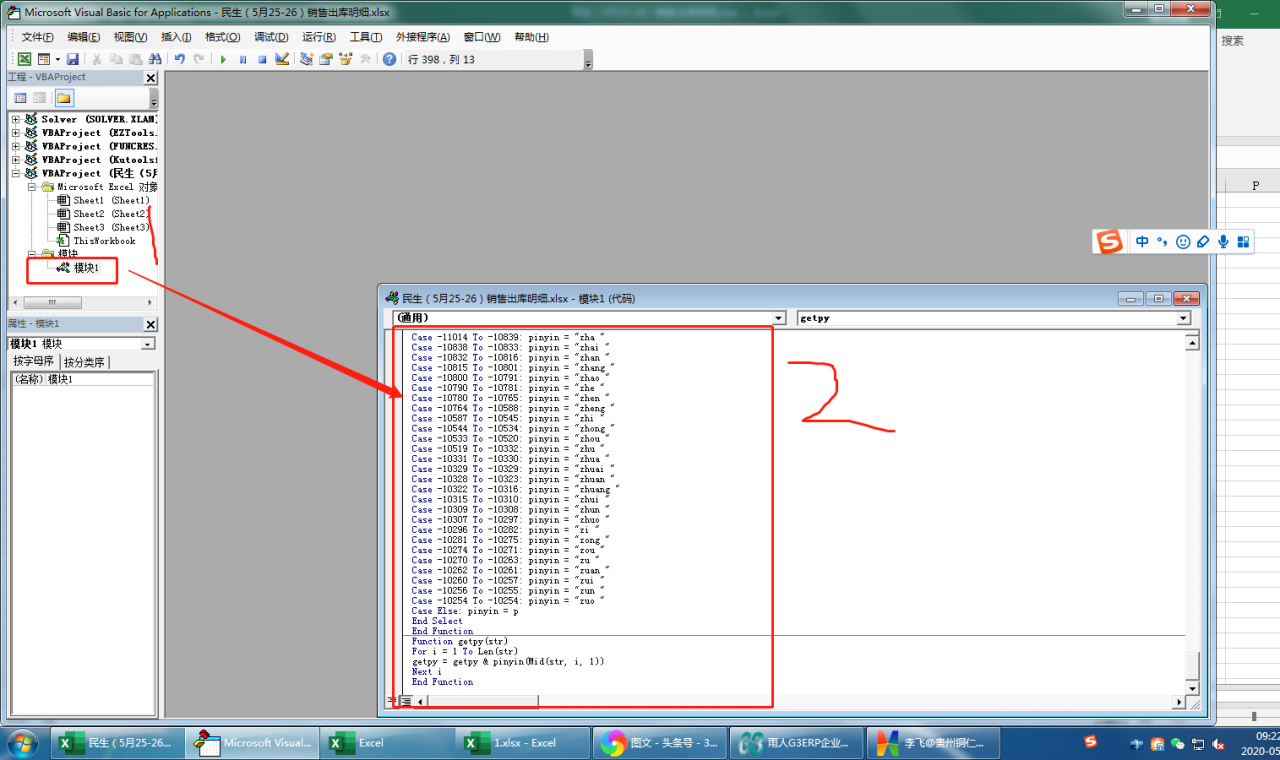The image size is (1280, 760).
Task: Open the Insert object dropdown arrow in toolbar
Action: (57, 59)
